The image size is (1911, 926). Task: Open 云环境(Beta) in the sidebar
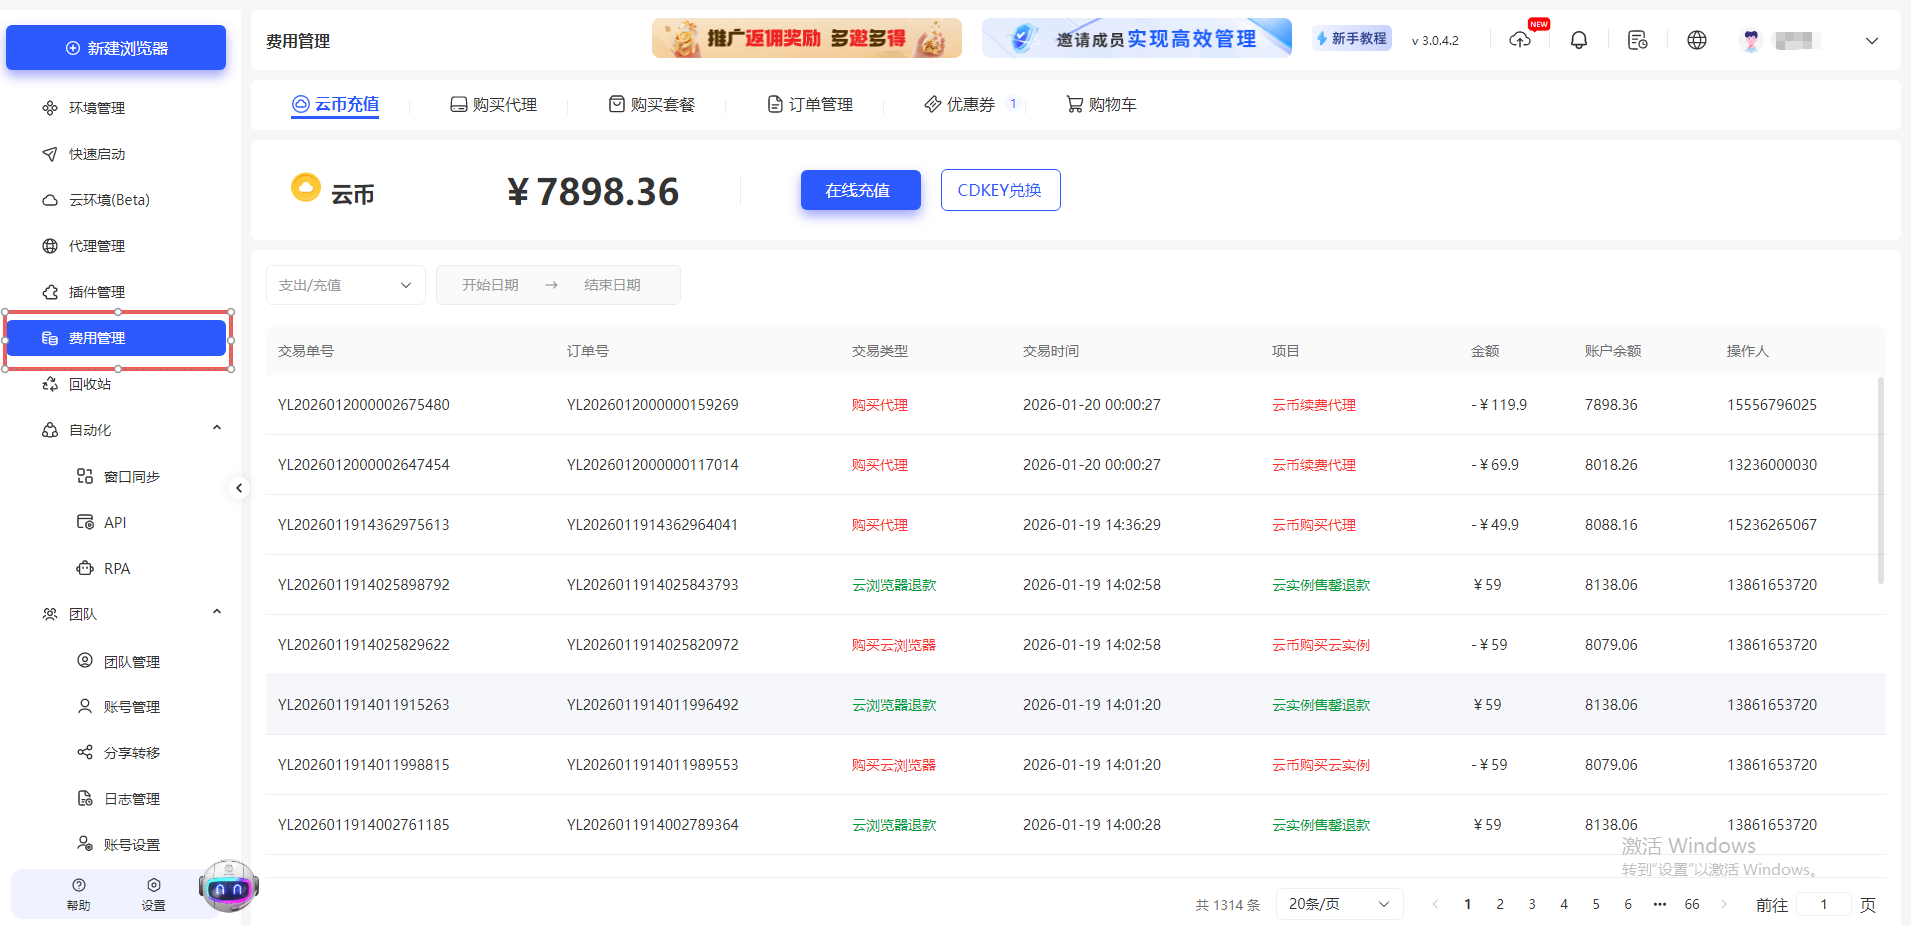[x=109, y=199]
